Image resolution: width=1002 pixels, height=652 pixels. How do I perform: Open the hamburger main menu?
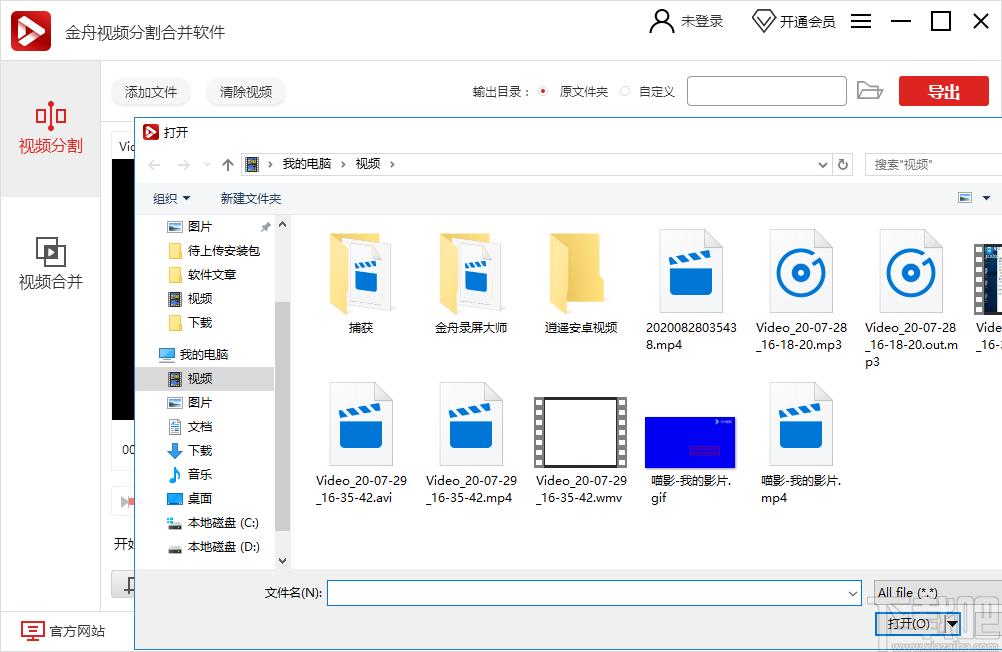[x=861, y=21]
